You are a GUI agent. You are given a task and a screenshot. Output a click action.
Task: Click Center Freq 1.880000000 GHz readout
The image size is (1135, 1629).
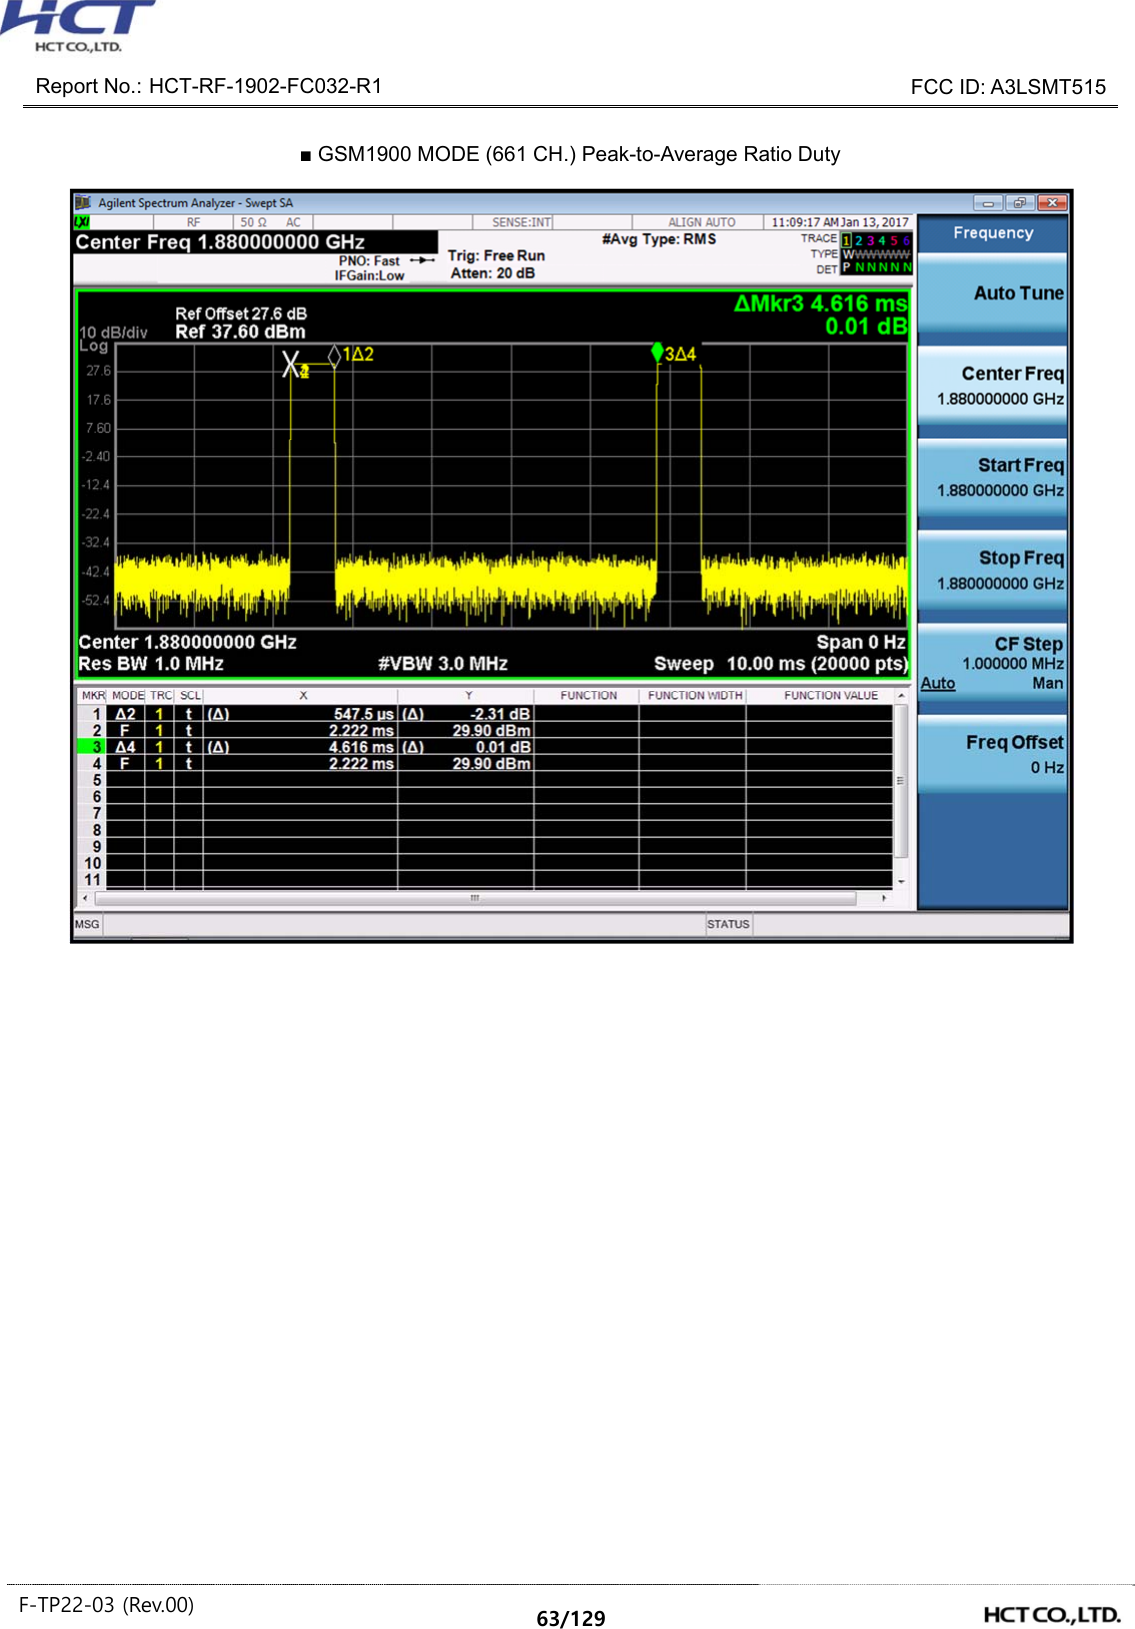click(x=220, y=242)
